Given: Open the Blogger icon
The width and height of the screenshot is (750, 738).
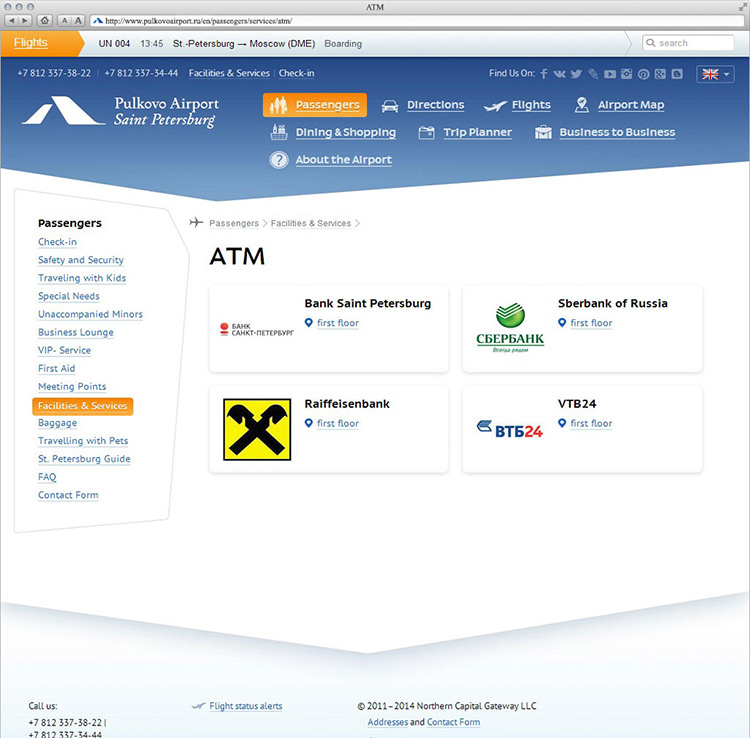Looking at the screenshot, I should (x=677, y=74).
